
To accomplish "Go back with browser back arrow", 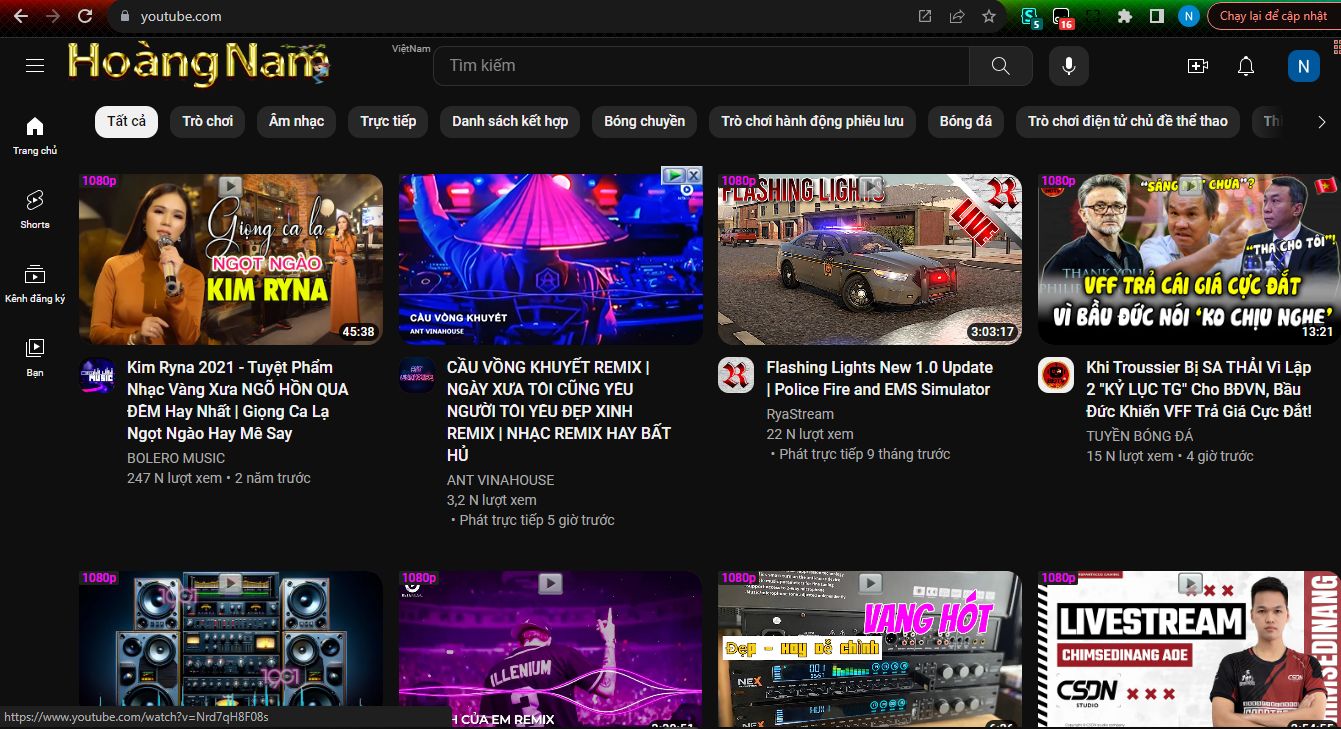I will [20, 16].
